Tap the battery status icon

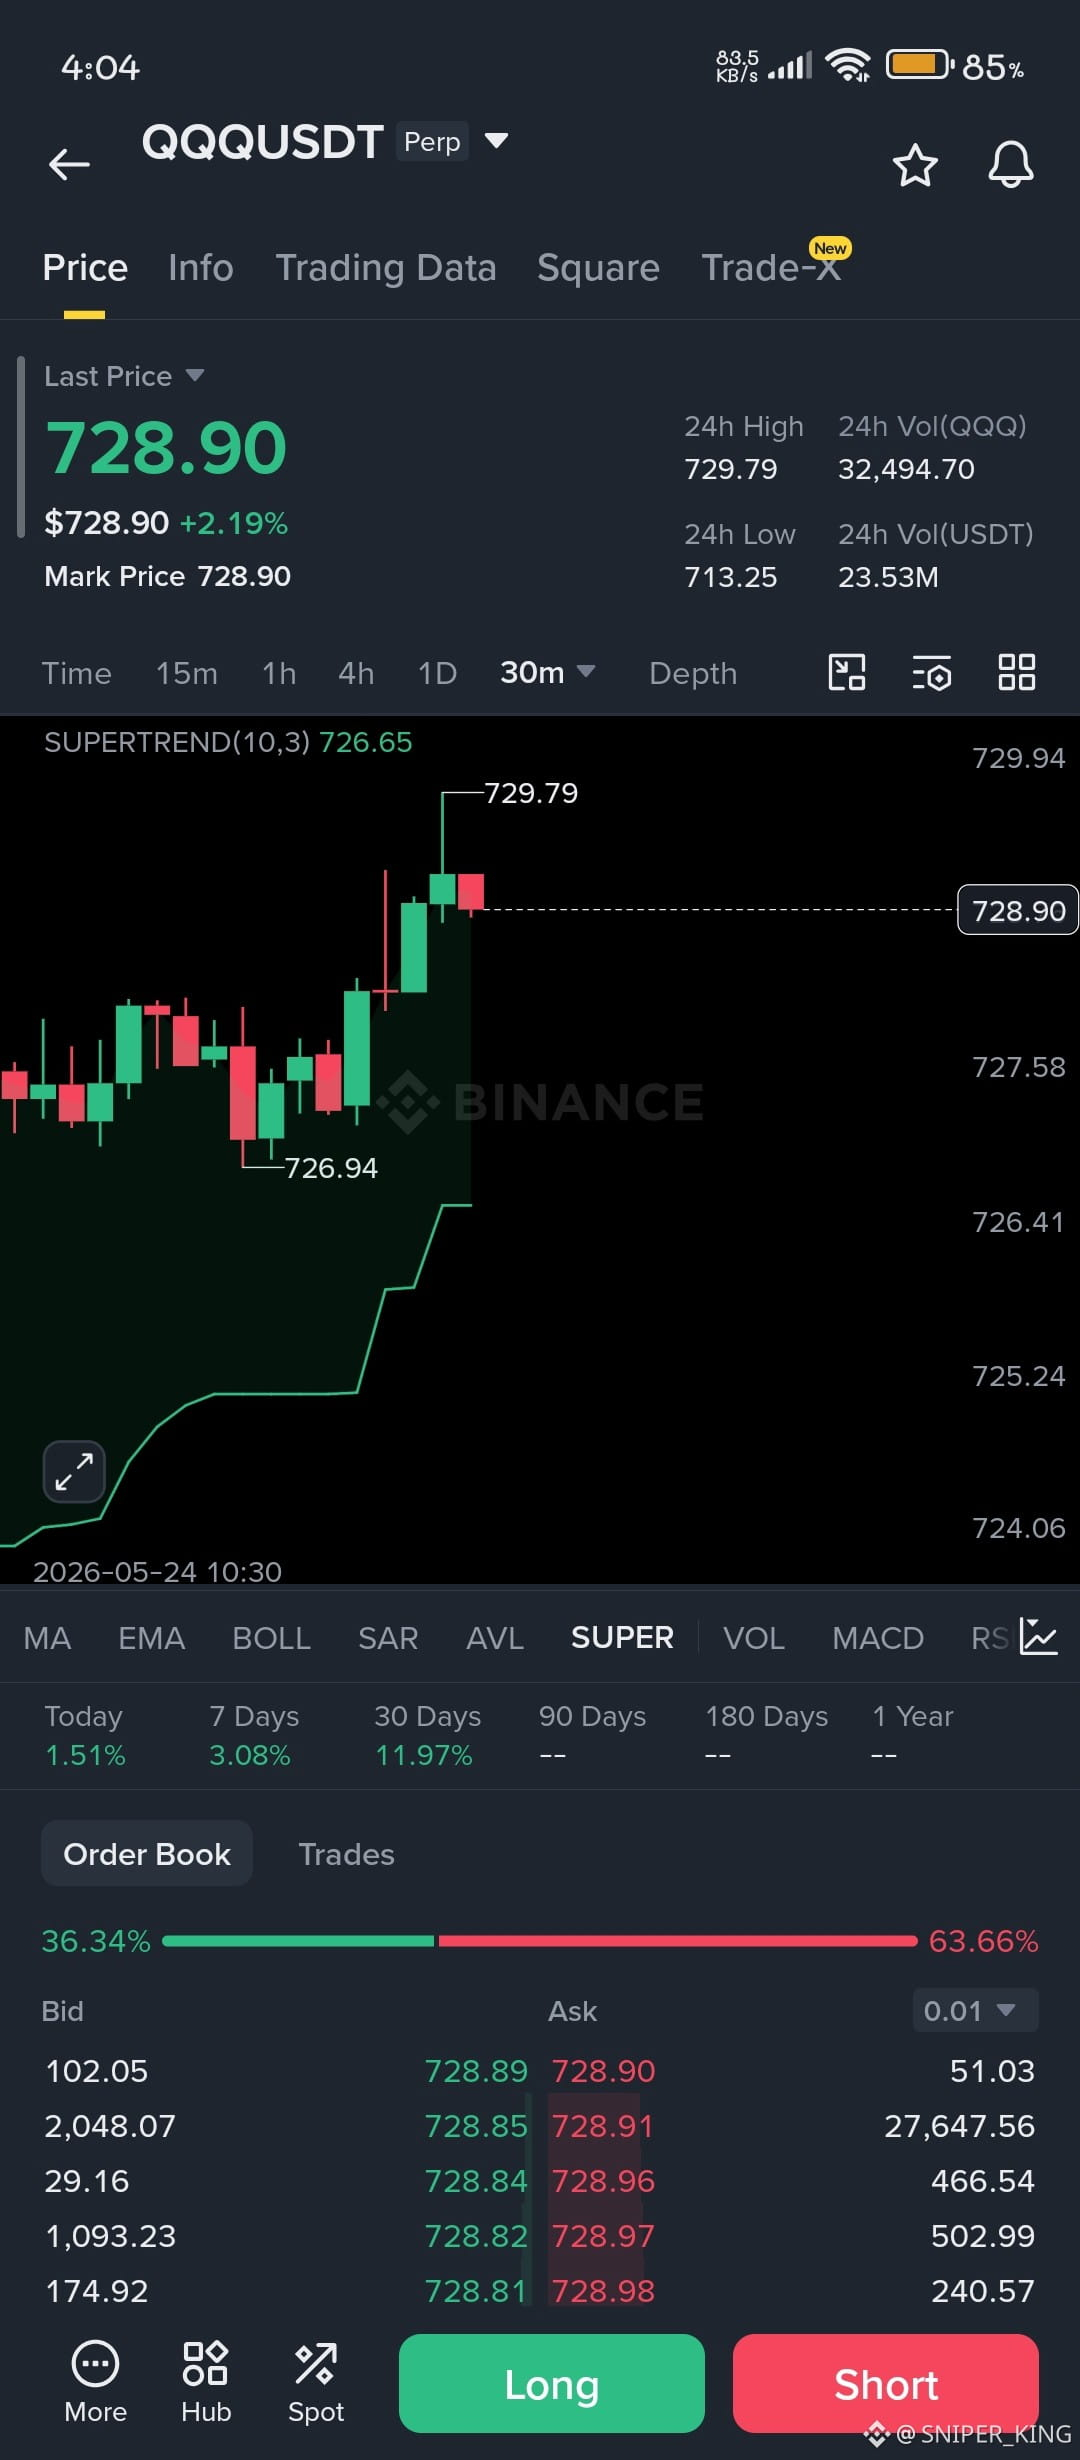coord(920,65)
